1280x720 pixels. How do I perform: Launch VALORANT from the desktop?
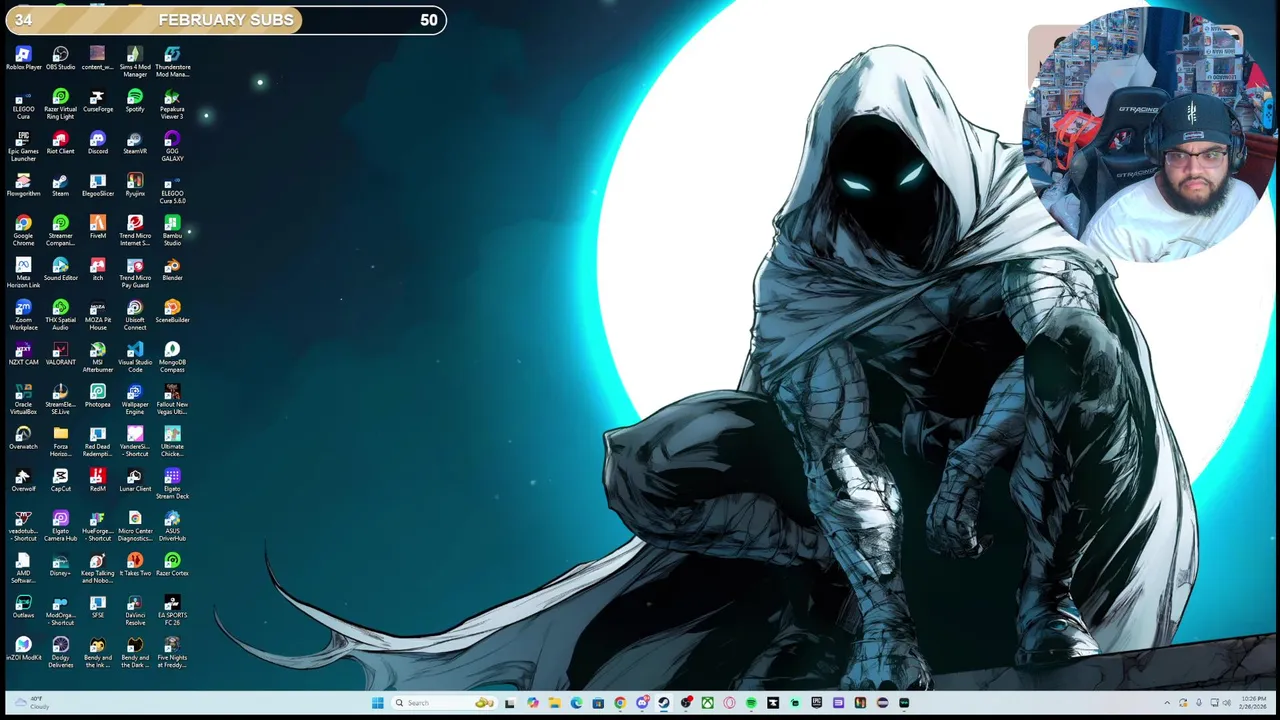tap(60, 353)
